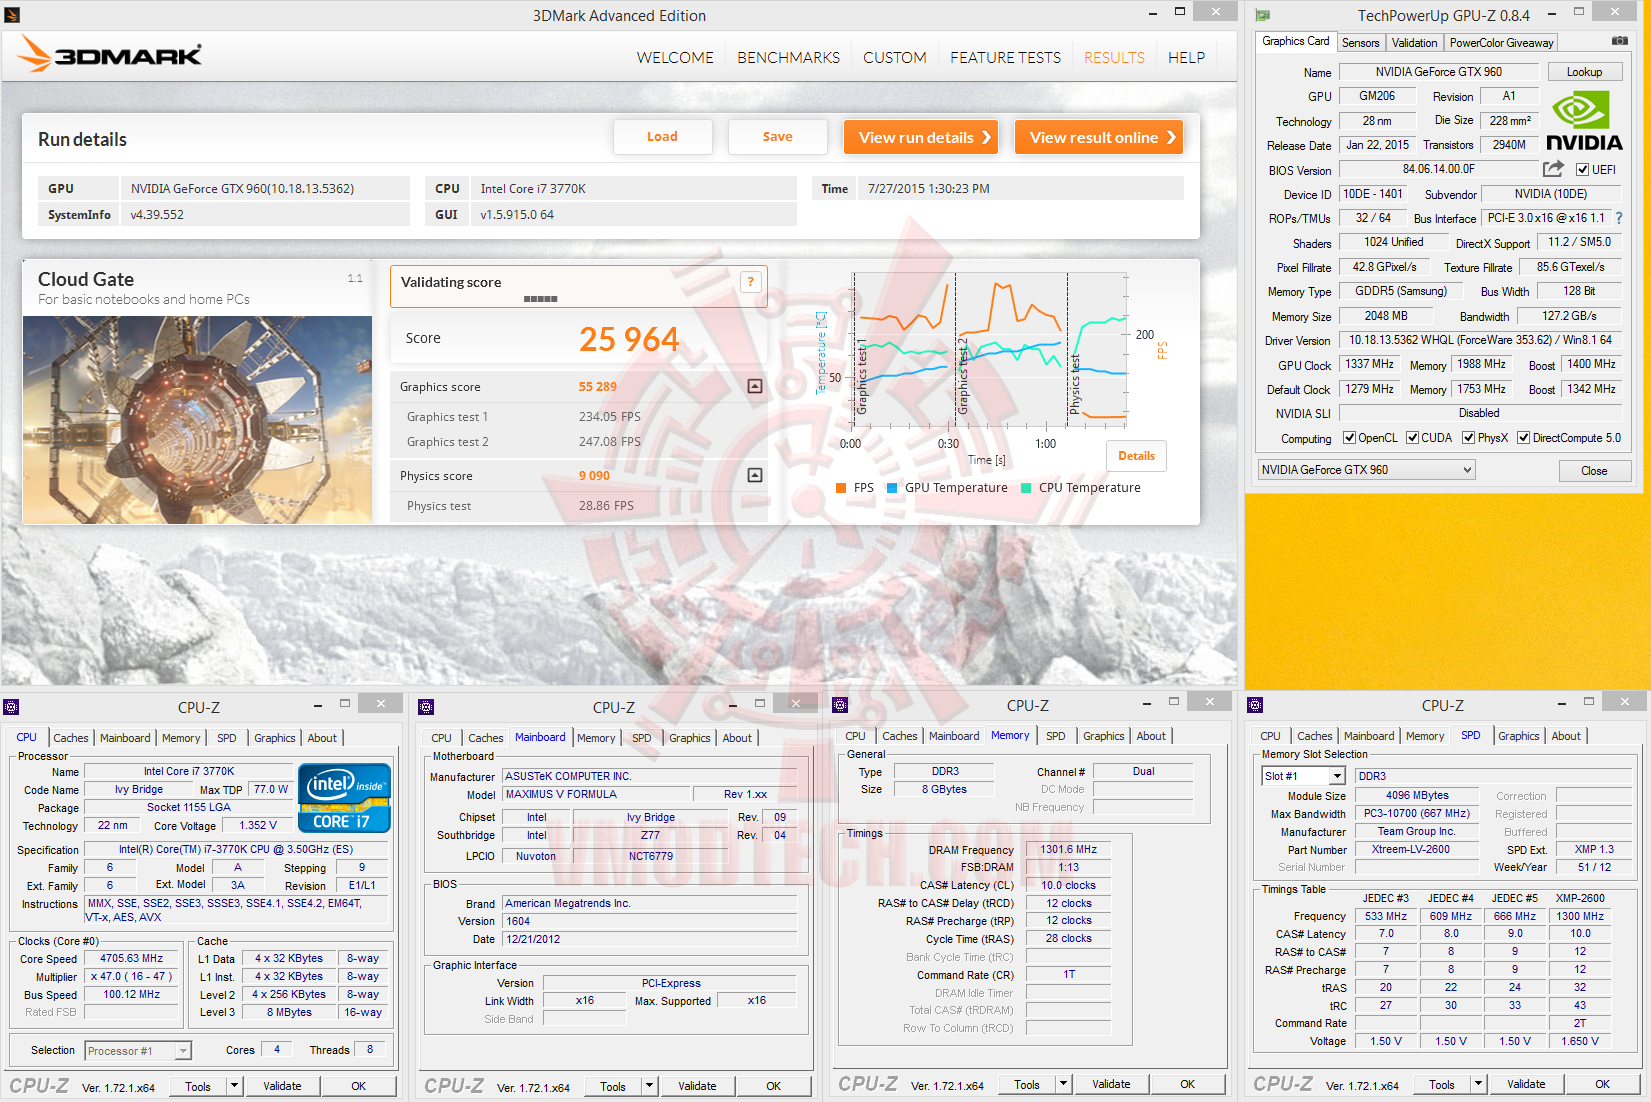1651x1102 pixels.
Task: Click the green CPU Temperature legend swatch
Action: 1026,488
